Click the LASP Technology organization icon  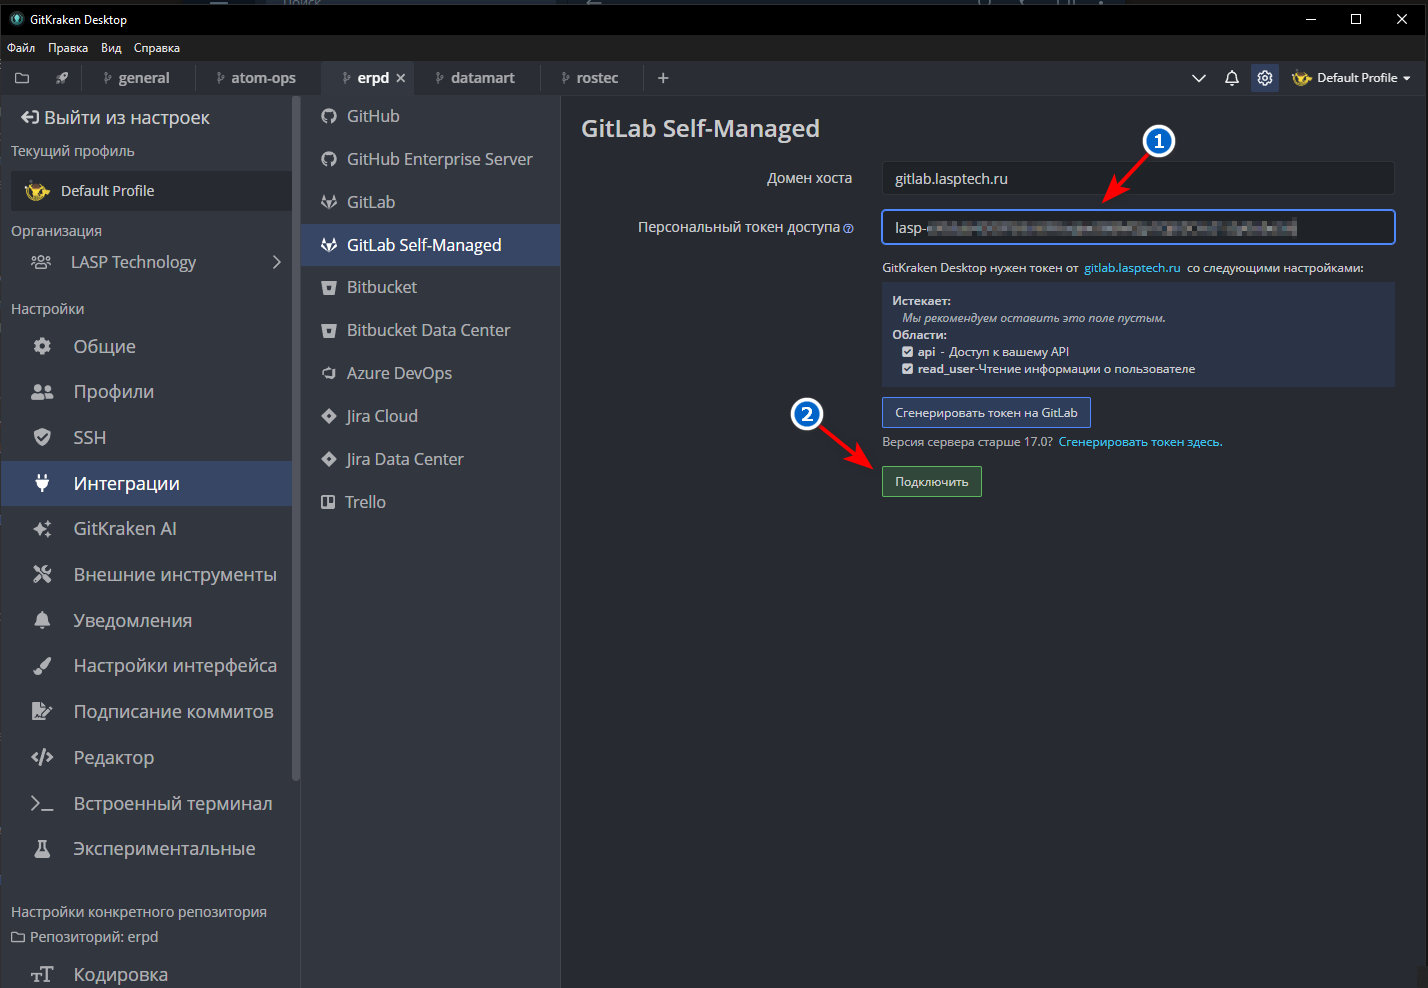(x=41, y=262)
